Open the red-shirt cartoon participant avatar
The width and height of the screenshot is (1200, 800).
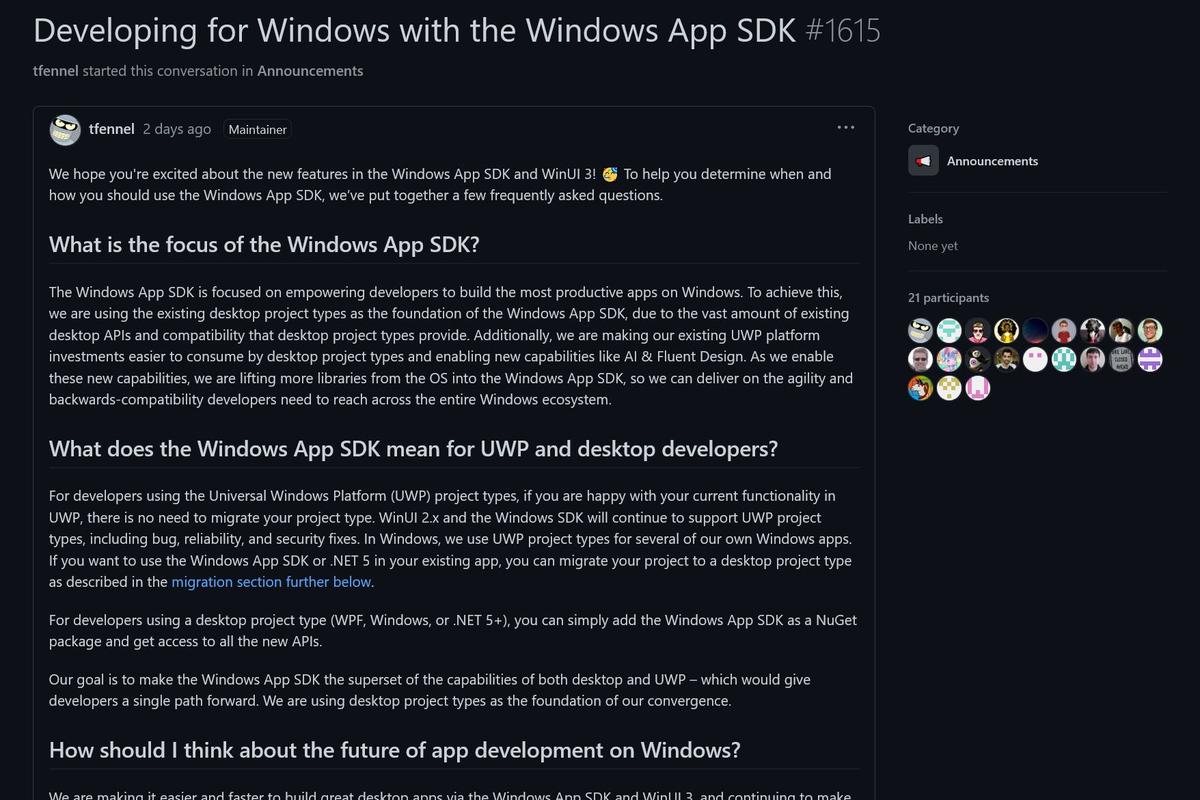tap(1064, 331)
